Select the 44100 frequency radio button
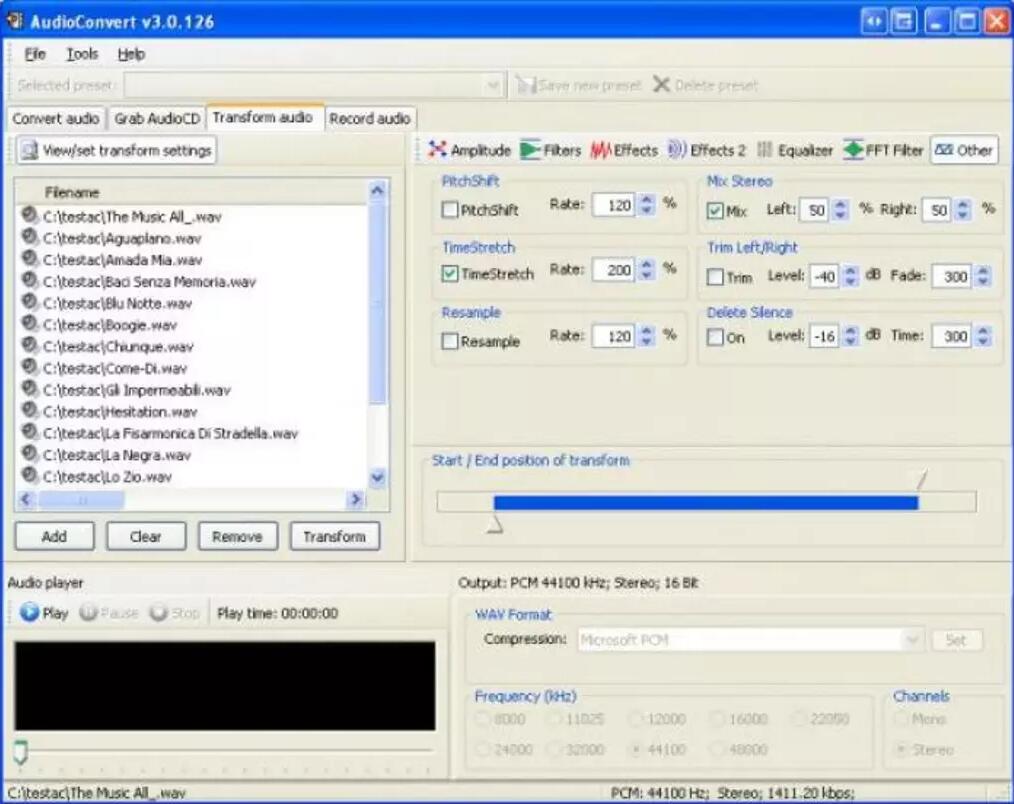 [636, 749]
